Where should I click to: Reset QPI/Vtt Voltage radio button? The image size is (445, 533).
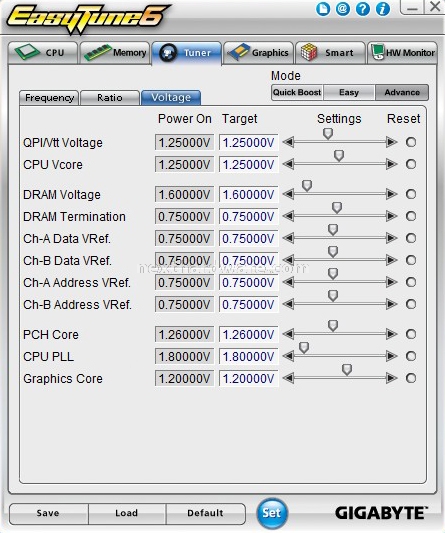(411, 142)
